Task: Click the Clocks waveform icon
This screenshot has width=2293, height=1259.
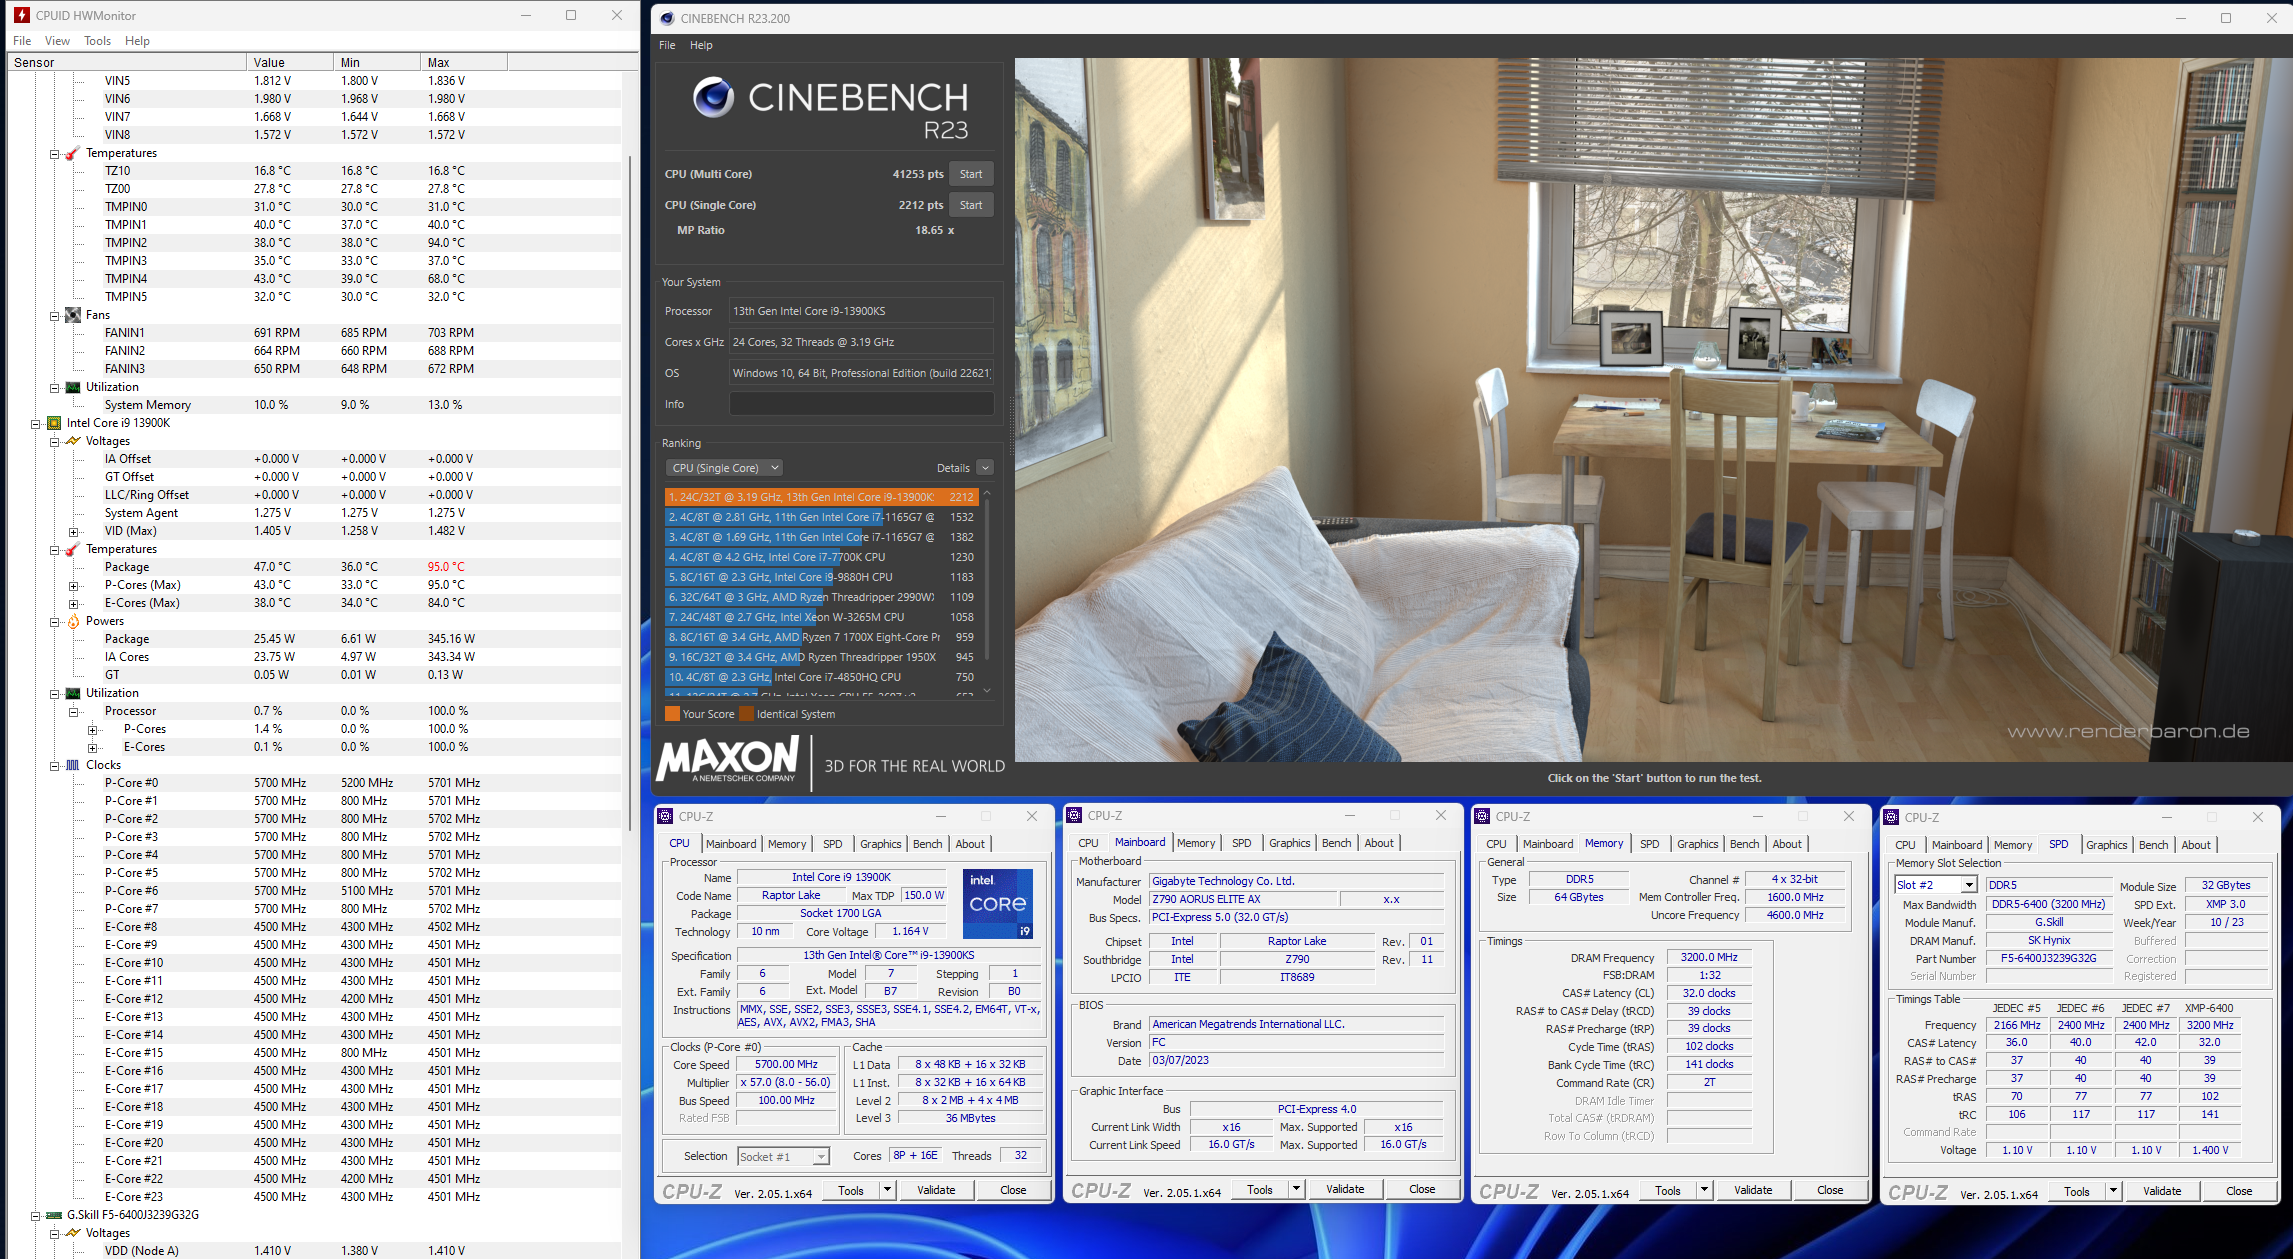Action: 73,765
